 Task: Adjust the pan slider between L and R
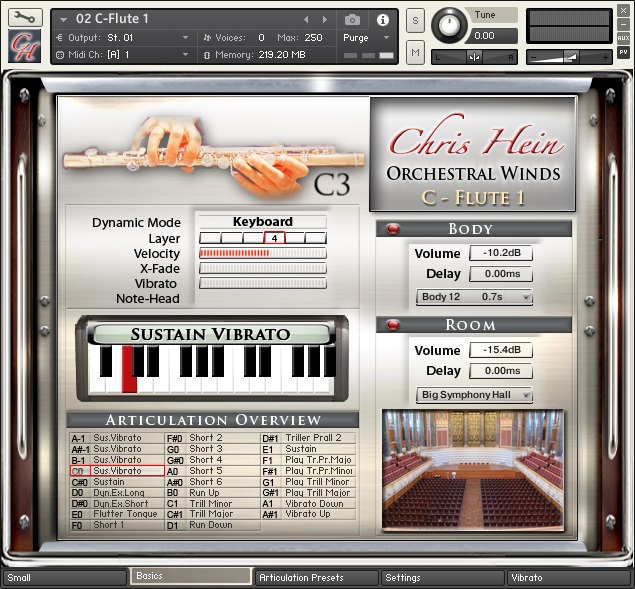coord(474,57)
